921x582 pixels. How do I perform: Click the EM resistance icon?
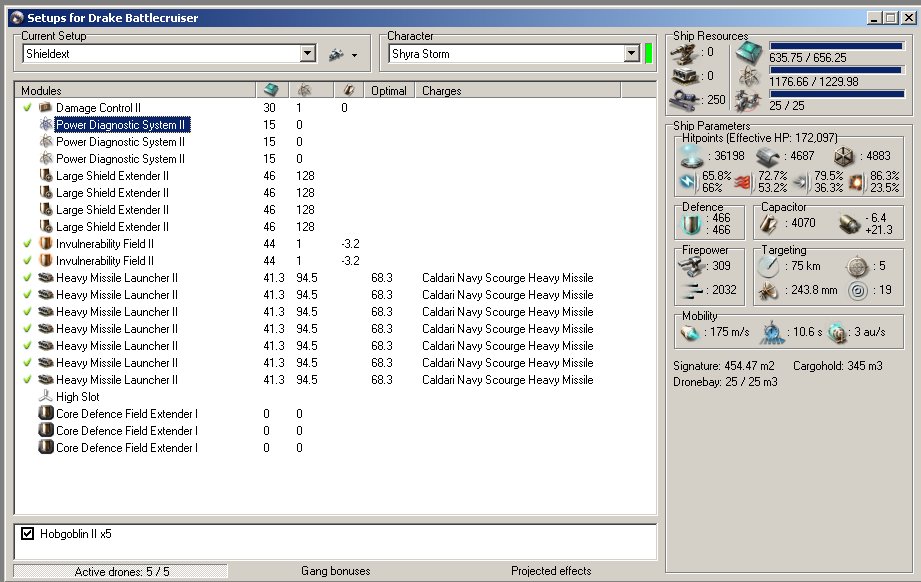(x=688, y=181)
